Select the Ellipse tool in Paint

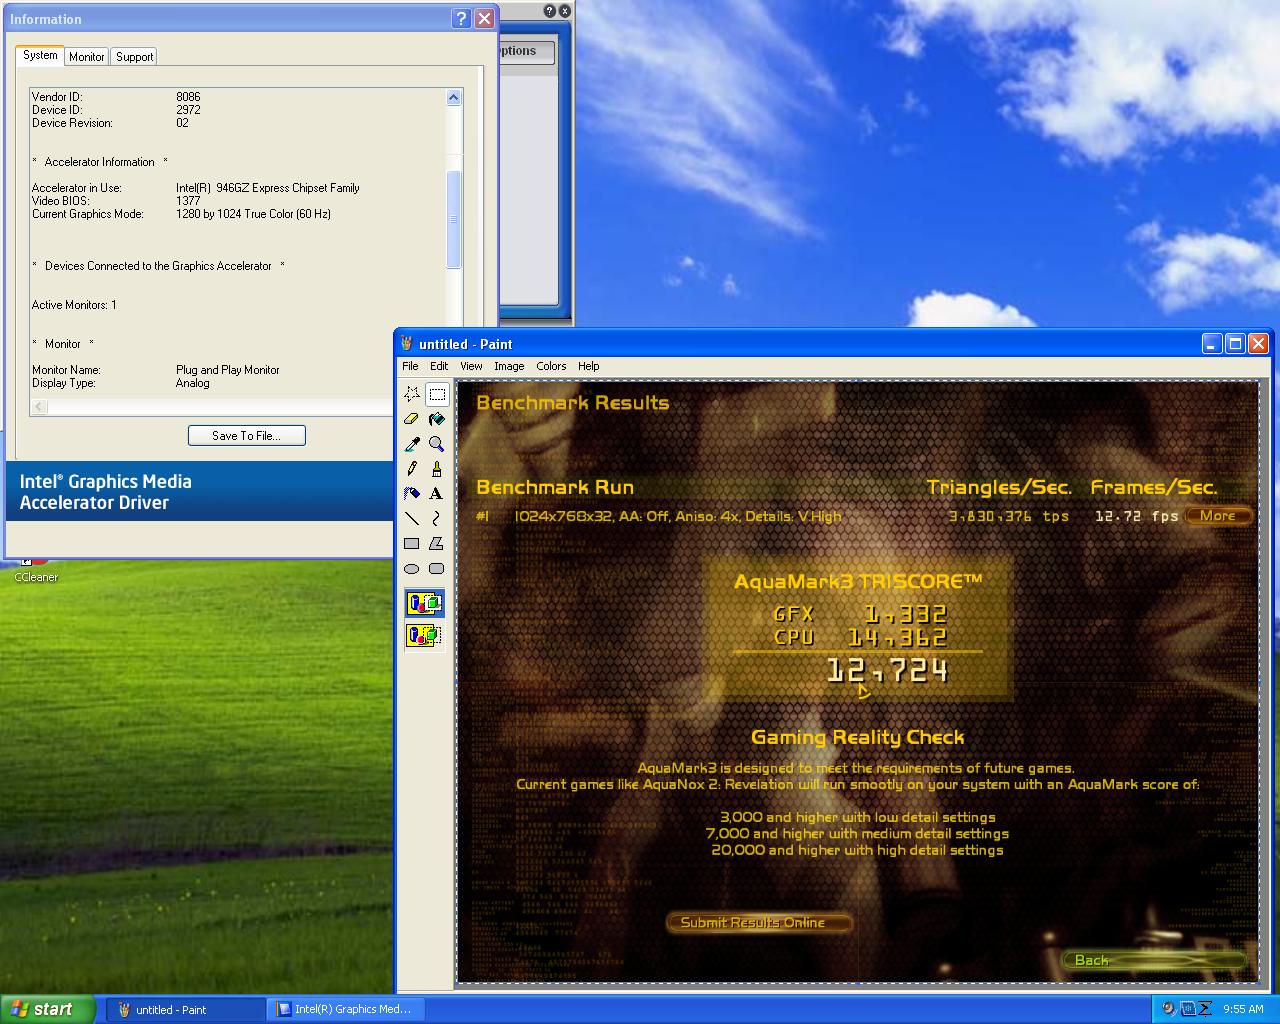point(412,569)
